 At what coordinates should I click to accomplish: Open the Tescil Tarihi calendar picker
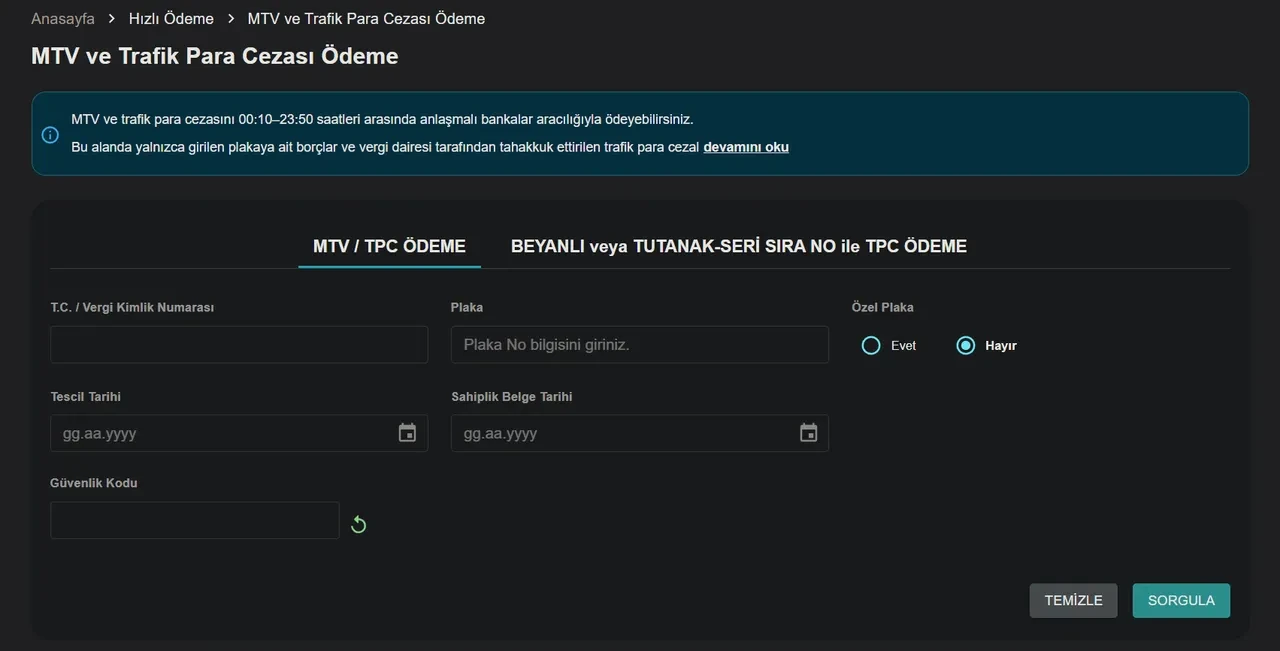coord(407,433)
